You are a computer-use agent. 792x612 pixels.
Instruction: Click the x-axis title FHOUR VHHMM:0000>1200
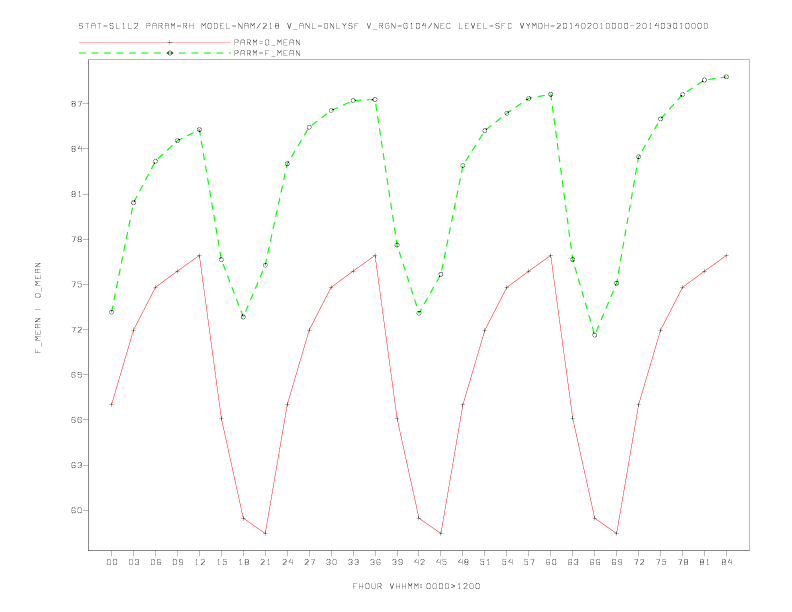tap(416, 586)
